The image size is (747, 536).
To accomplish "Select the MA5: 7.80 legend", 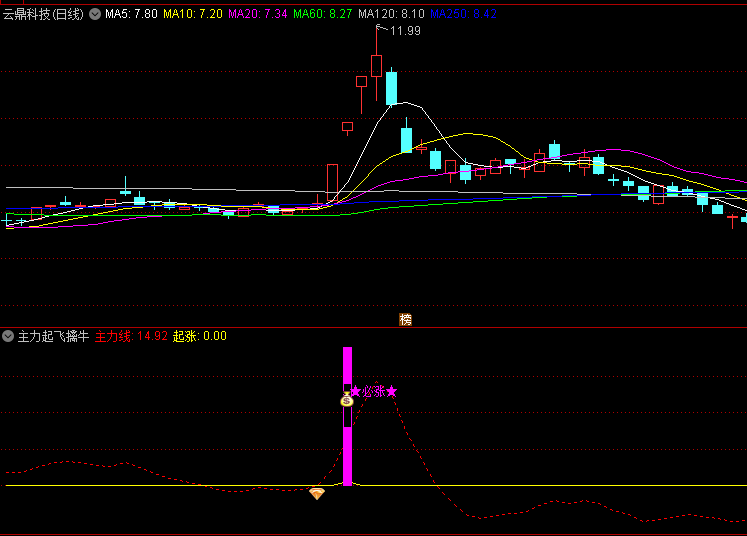I will coord(131,14).
